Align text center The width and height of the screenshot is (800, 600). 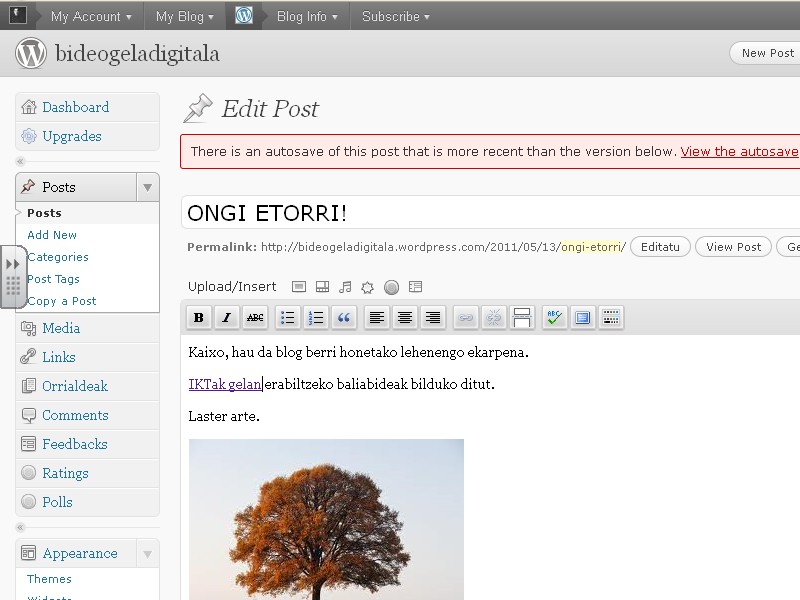click(x=405, y=317)
